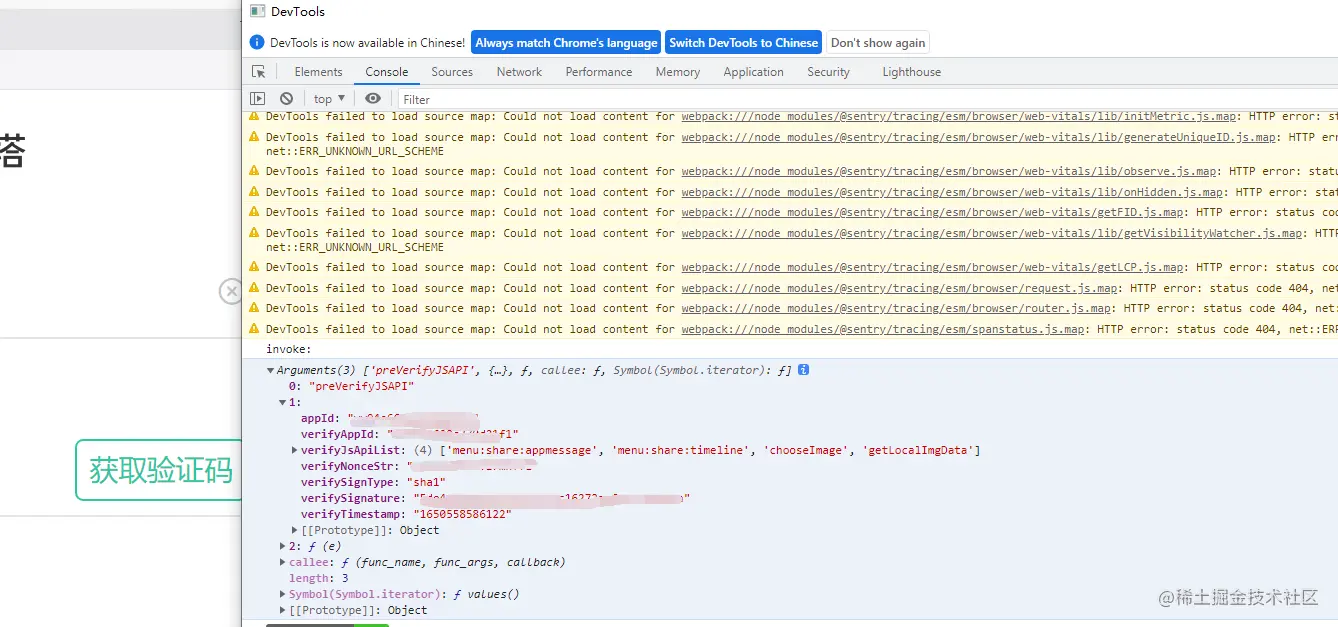The height and width of the screenshot is (627, 1338).
Task: Switch to the Elements tab
Action: (x=318, y=72)
